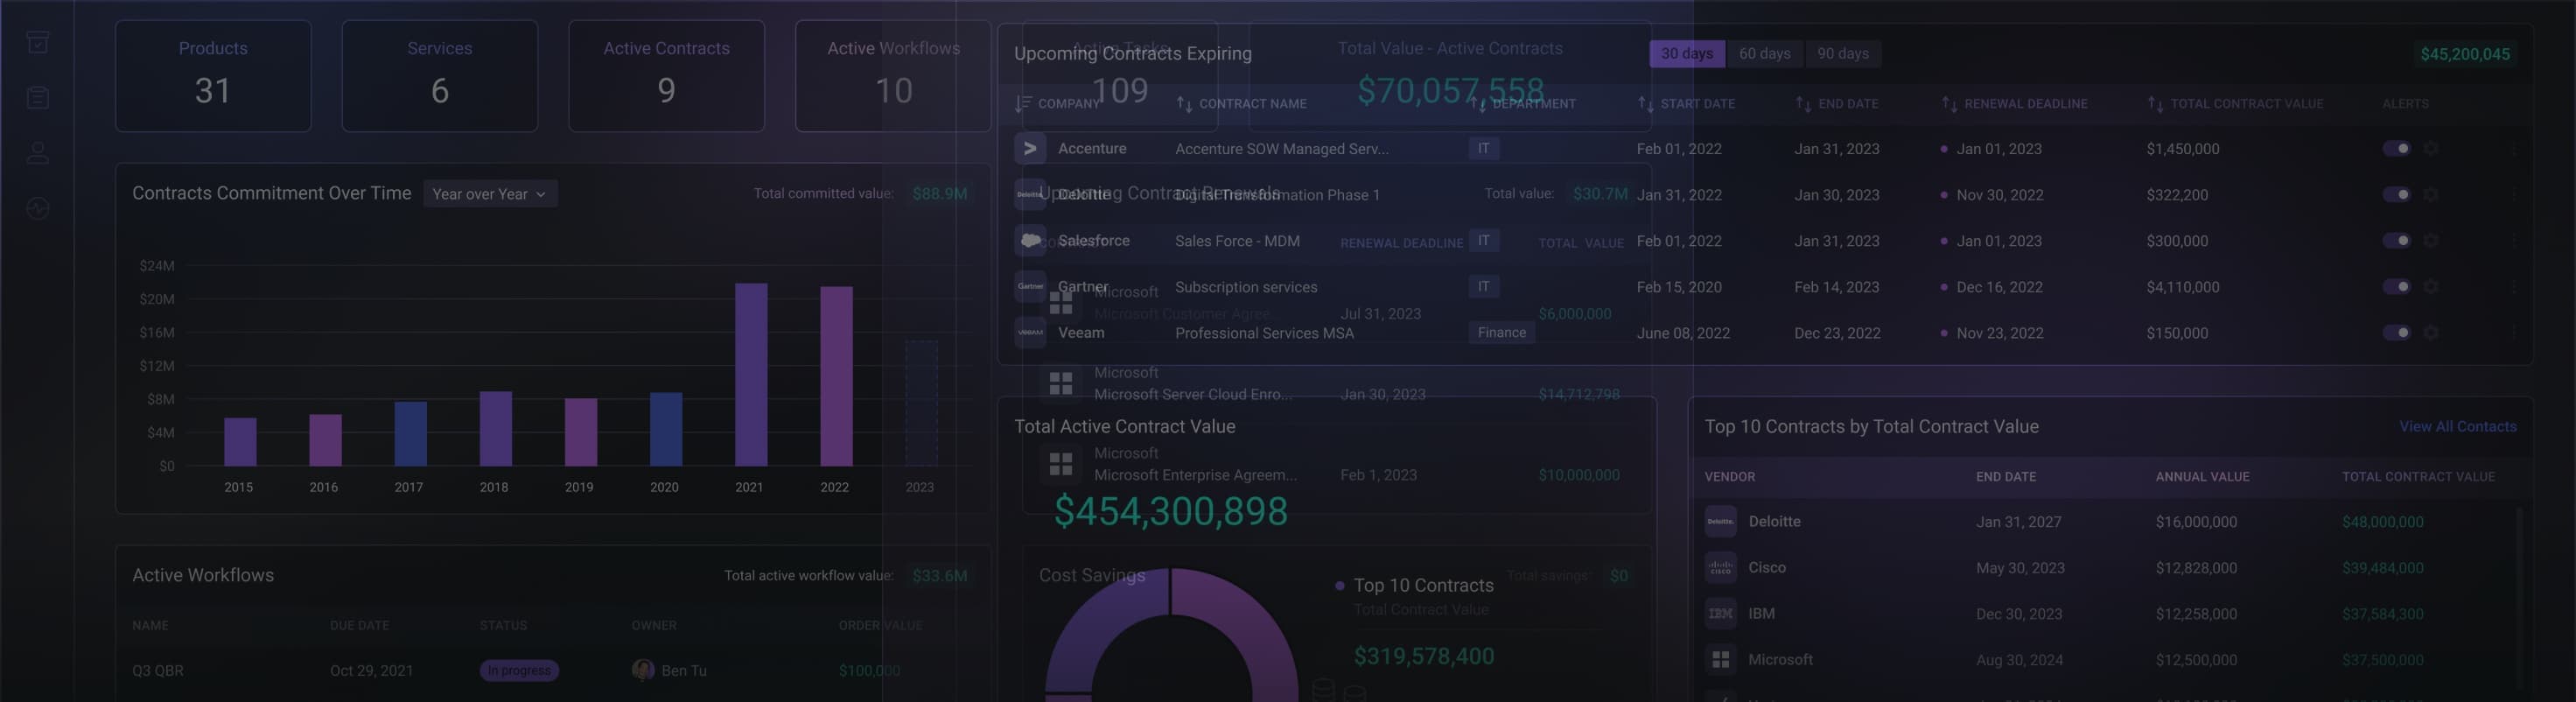Click the View All Contacts link
This screenshot has width=2576, height=702.
tap(2457, 427)
